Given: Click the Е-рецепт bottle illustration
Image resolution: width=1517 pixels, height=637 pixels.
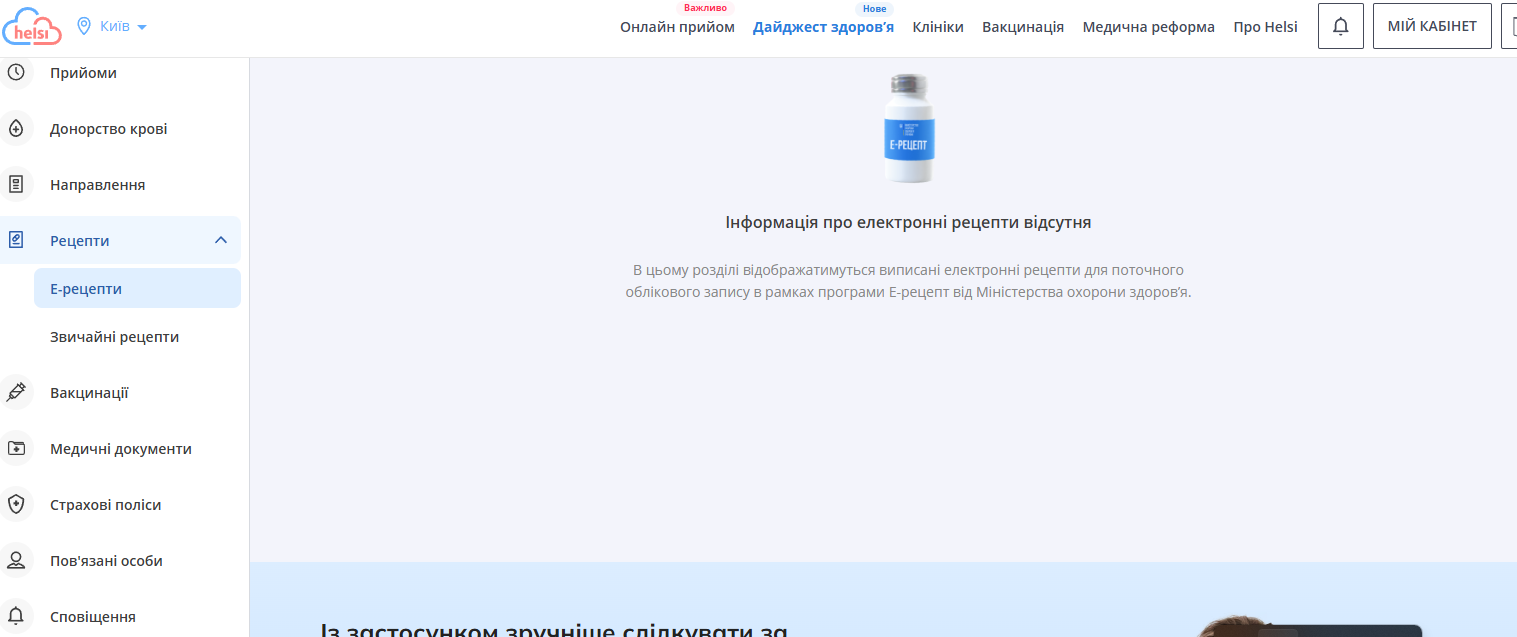Looking at the screenshot, I should point(908,128).
